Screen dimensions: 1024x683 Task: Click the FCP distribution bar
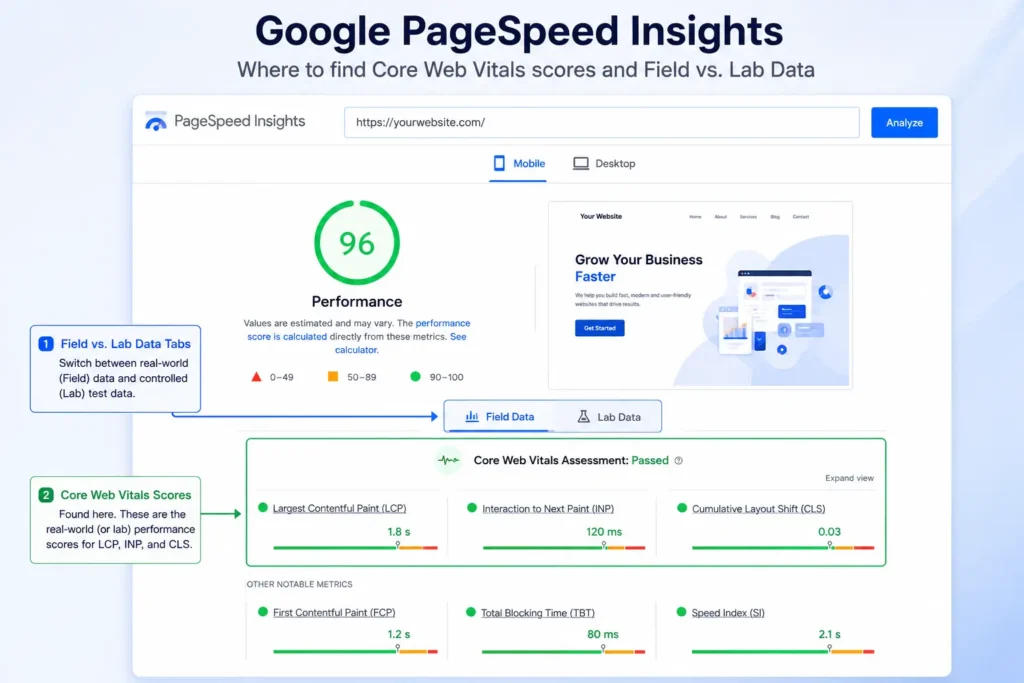click(x=355, y=651)
